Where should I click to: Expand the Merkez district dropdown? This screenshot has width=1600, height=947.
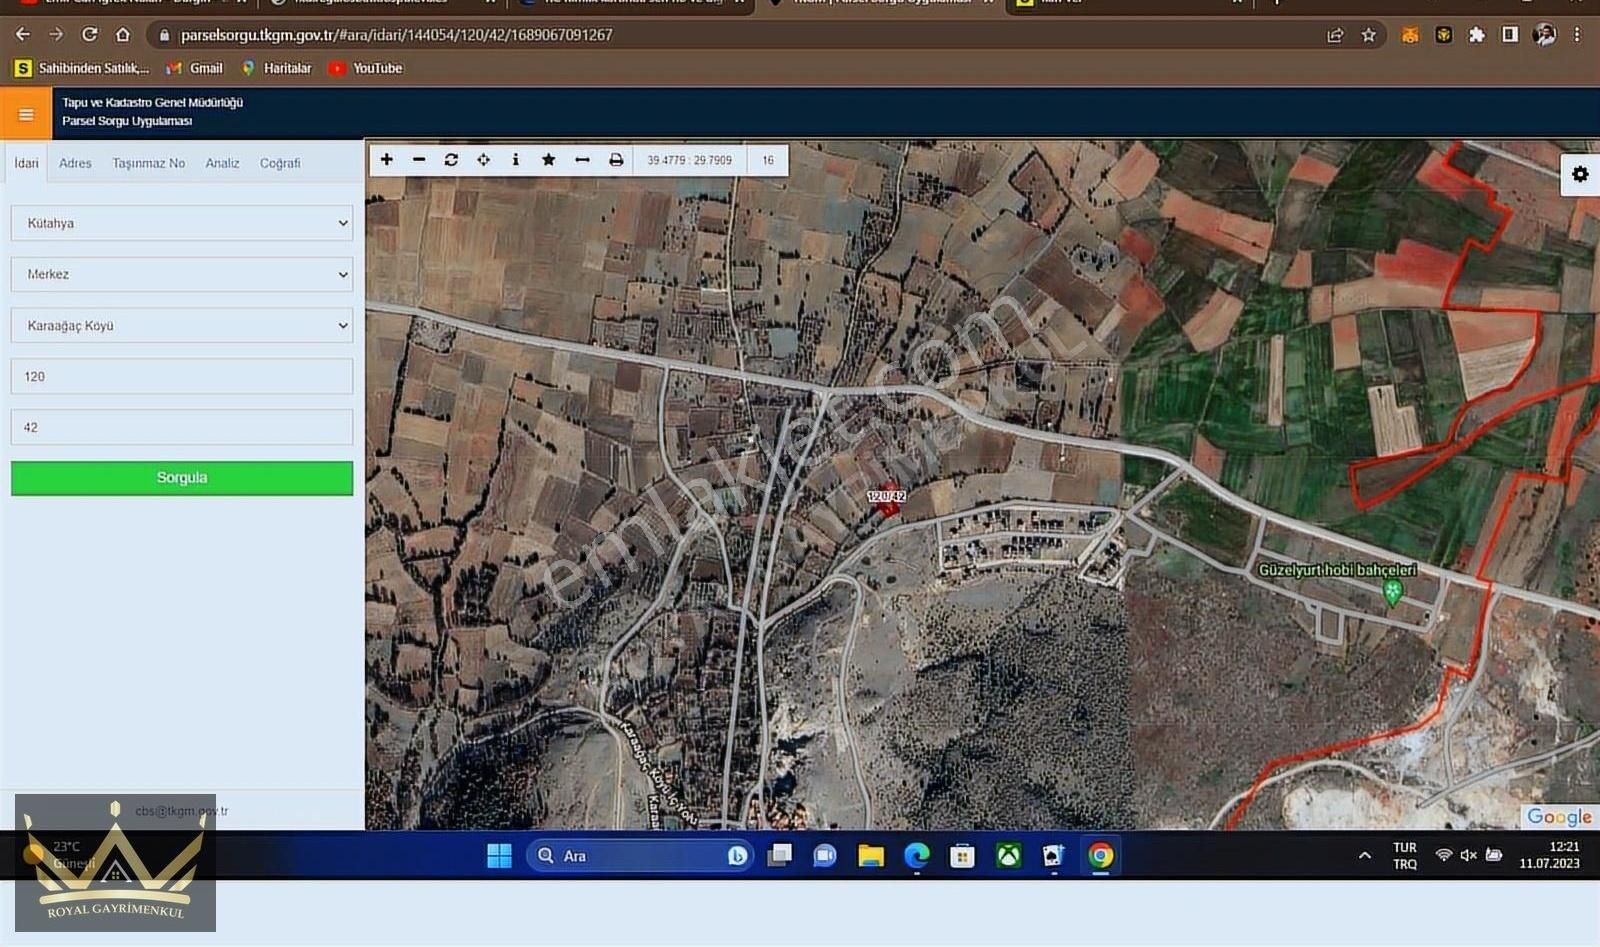(182, 274)
